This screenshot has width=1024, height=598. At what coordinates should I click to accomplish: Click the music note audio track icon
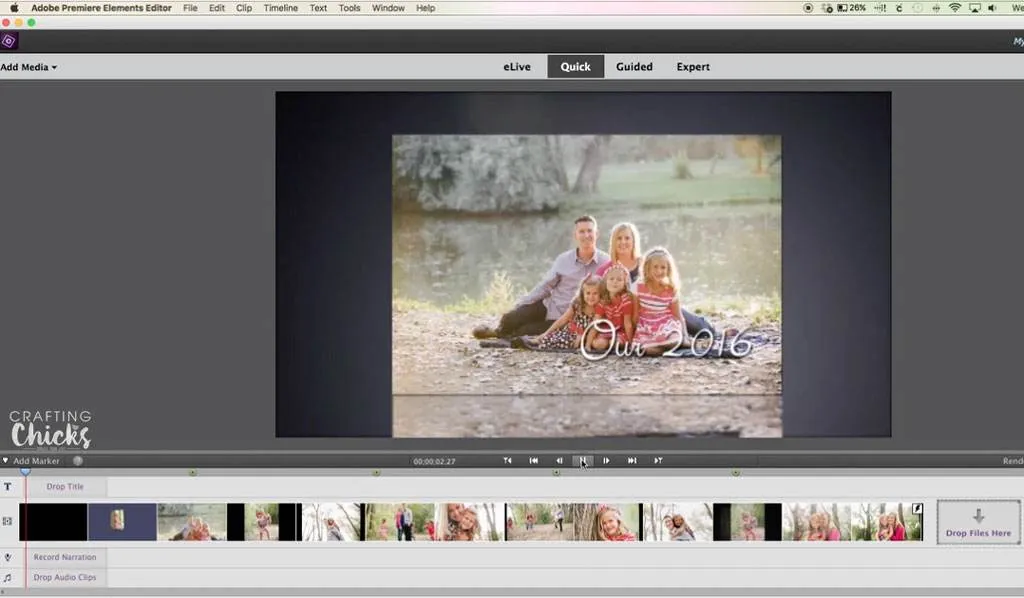tap(8, 577)
